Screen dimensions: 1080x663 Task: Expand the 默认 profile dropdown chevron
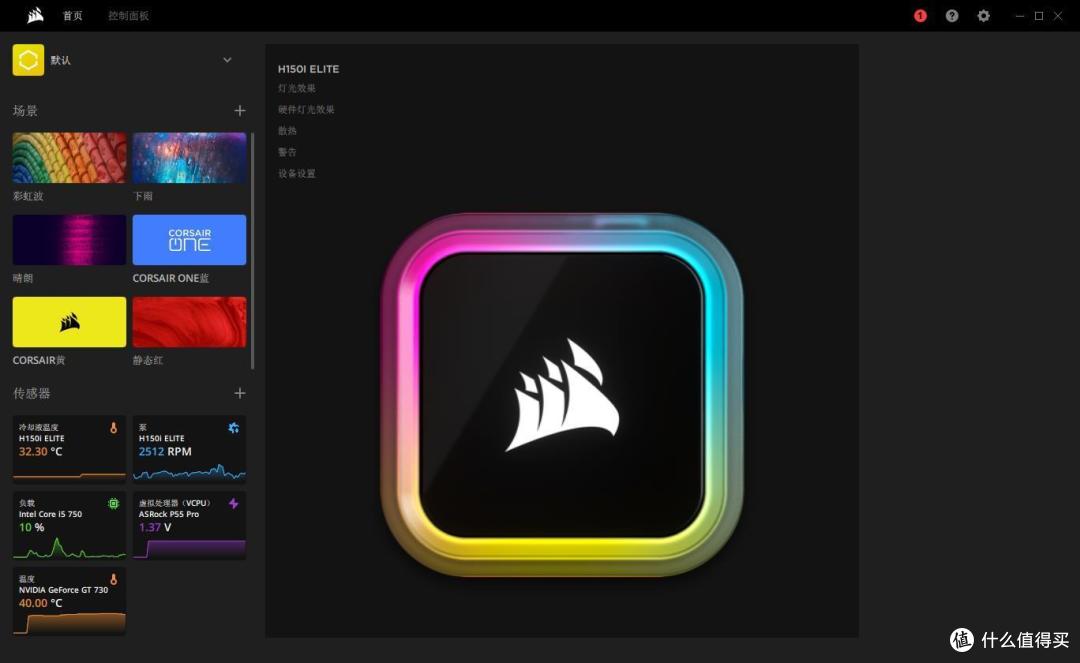[227, 60]
